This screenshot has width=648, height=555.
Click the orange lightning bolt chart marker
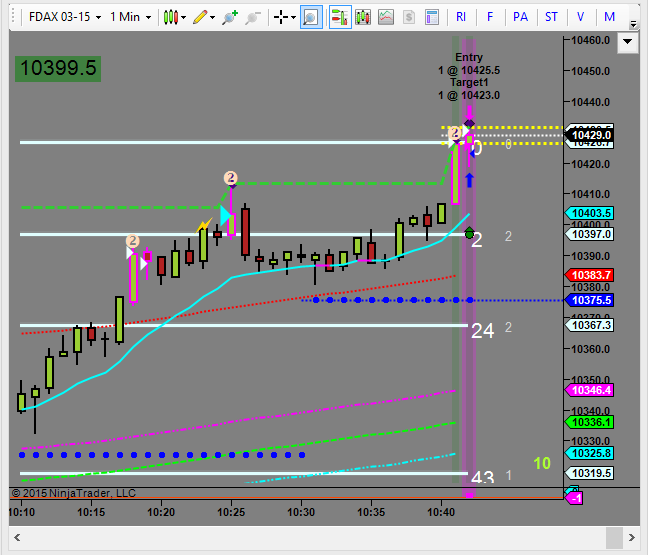[x=203, y=225]
